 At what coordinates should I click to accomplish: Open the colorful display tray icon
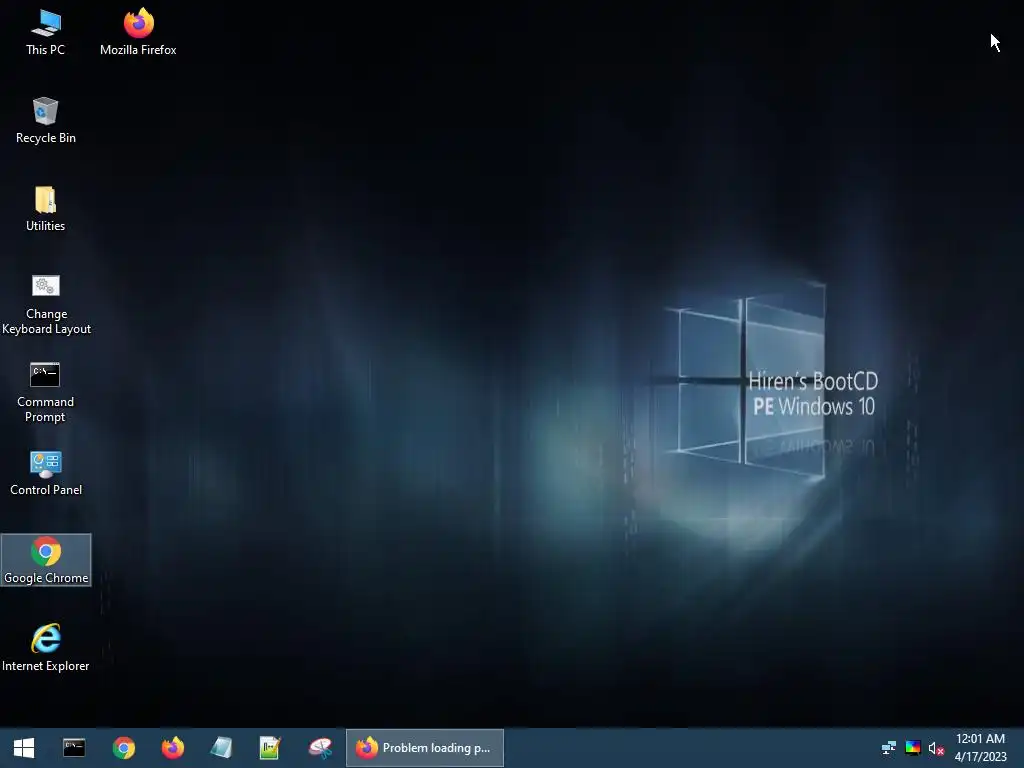pos(913,748)
